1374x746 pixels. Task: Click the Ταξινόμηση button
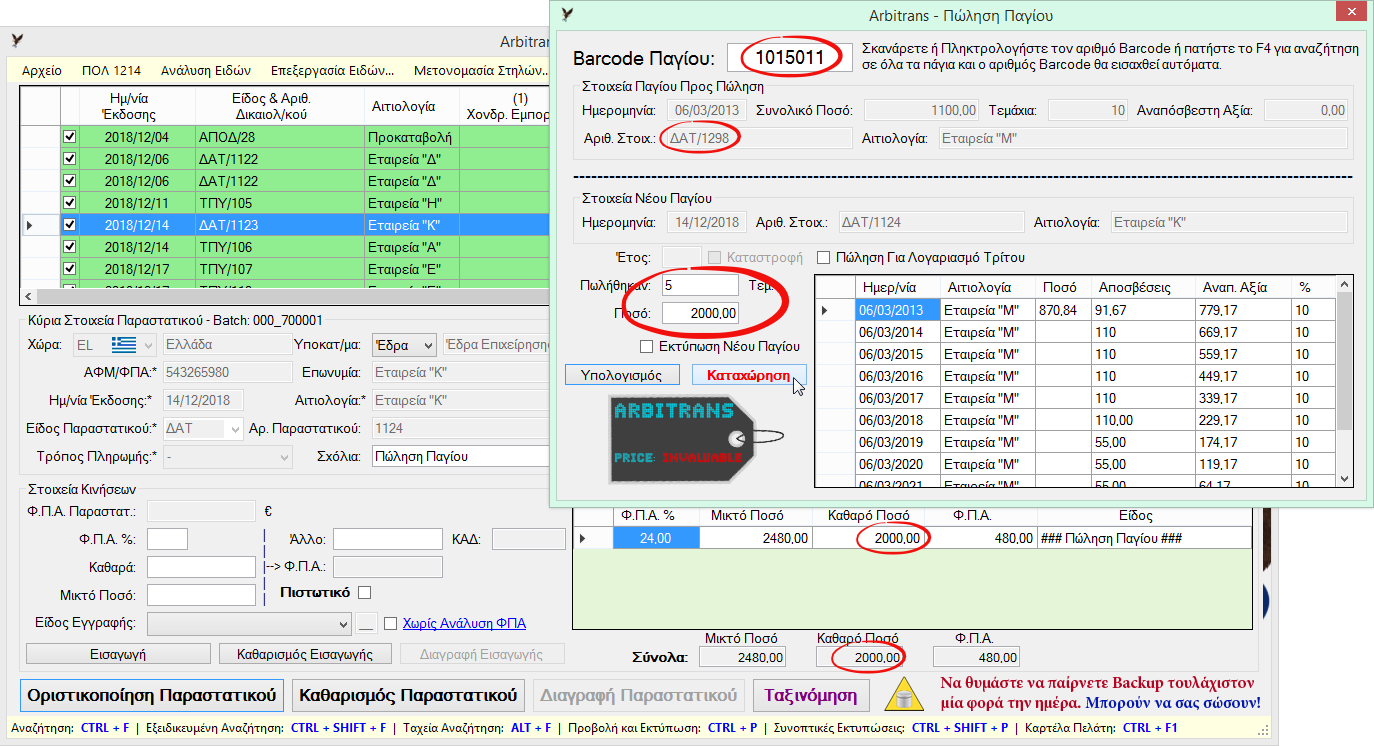811,694
